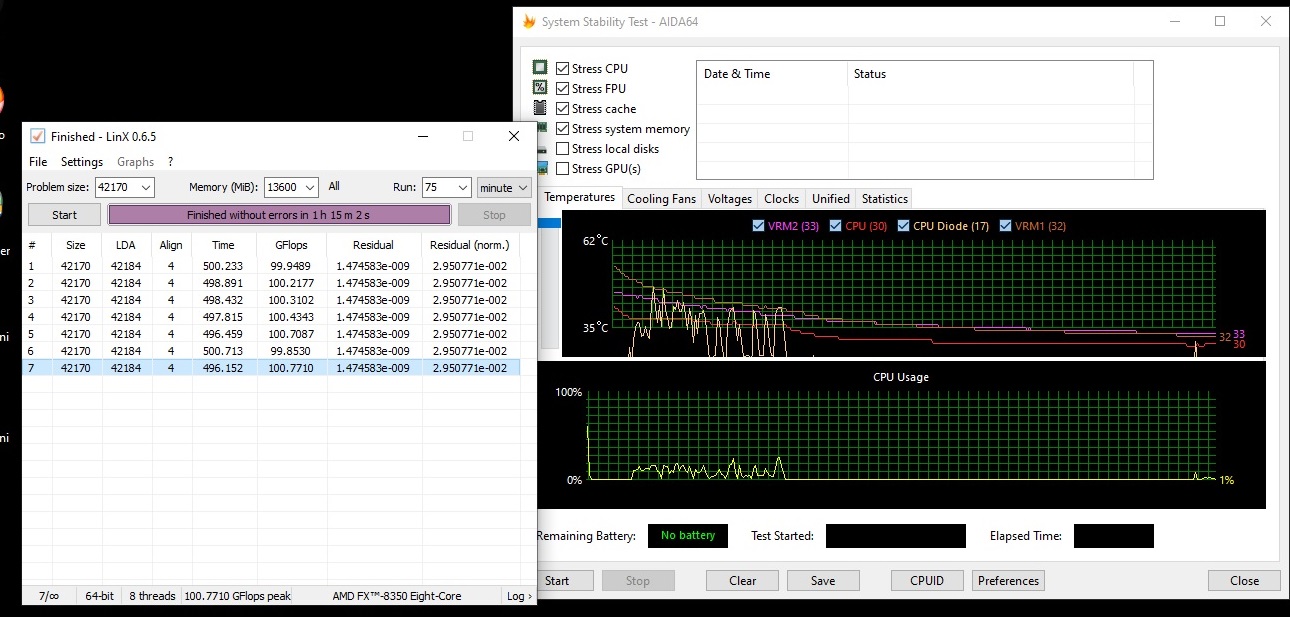Enable Stress GPU(s) checkbox
This screenshot has height=617, width=1290.
coord(562,169)
